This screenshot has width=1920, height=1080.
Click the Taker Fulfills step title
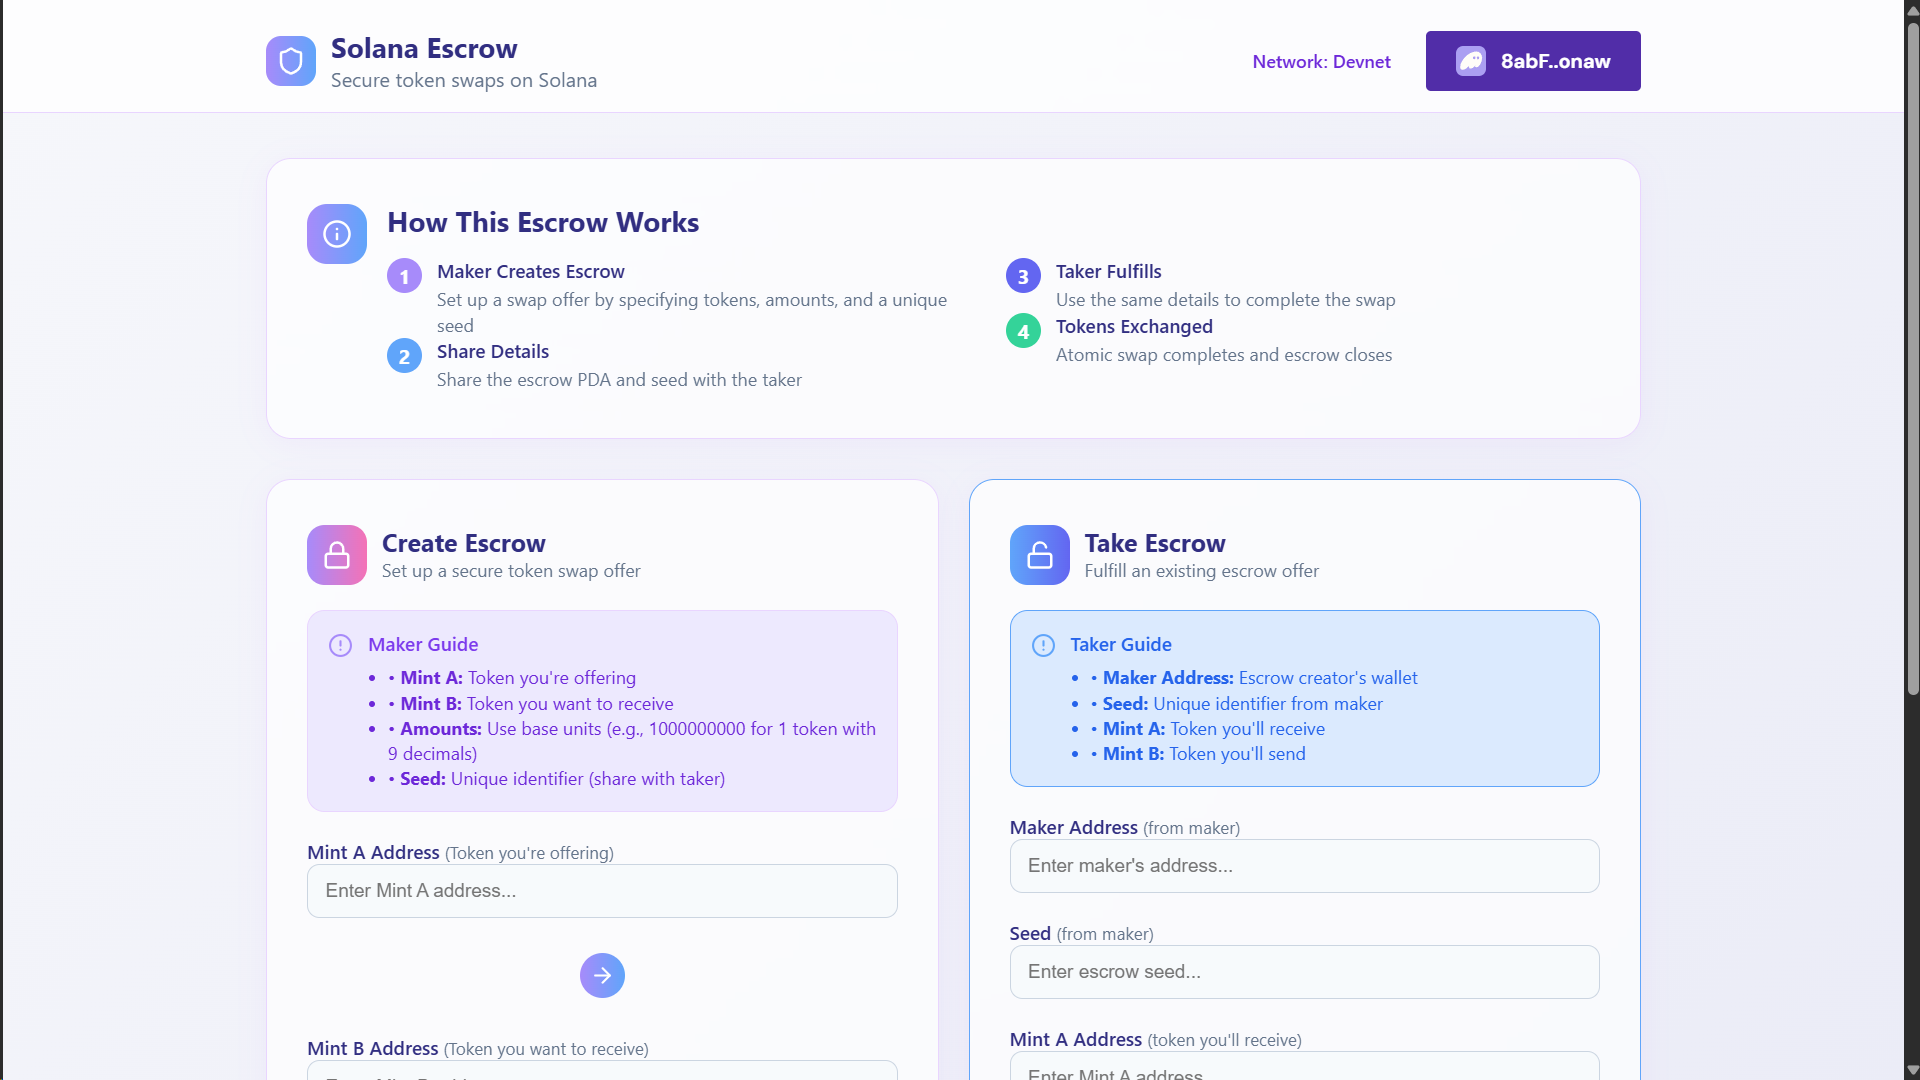pyautogui.click(x=1108, y=272)
